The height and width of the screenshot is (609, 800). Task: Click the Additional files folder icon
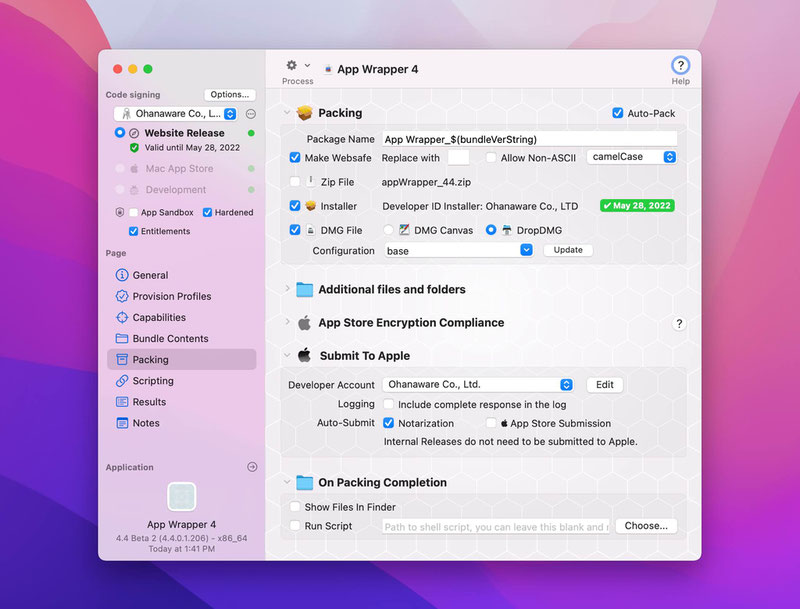click(305, 289)
